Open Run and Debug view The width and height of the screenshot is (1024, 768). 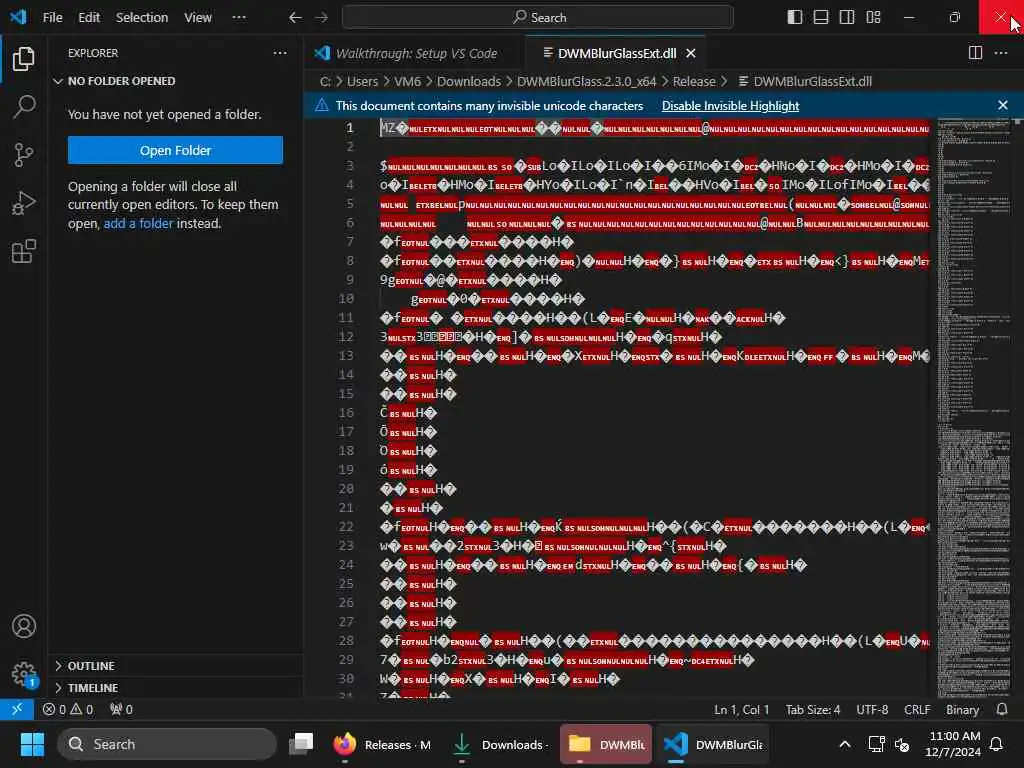click(24, 203)
